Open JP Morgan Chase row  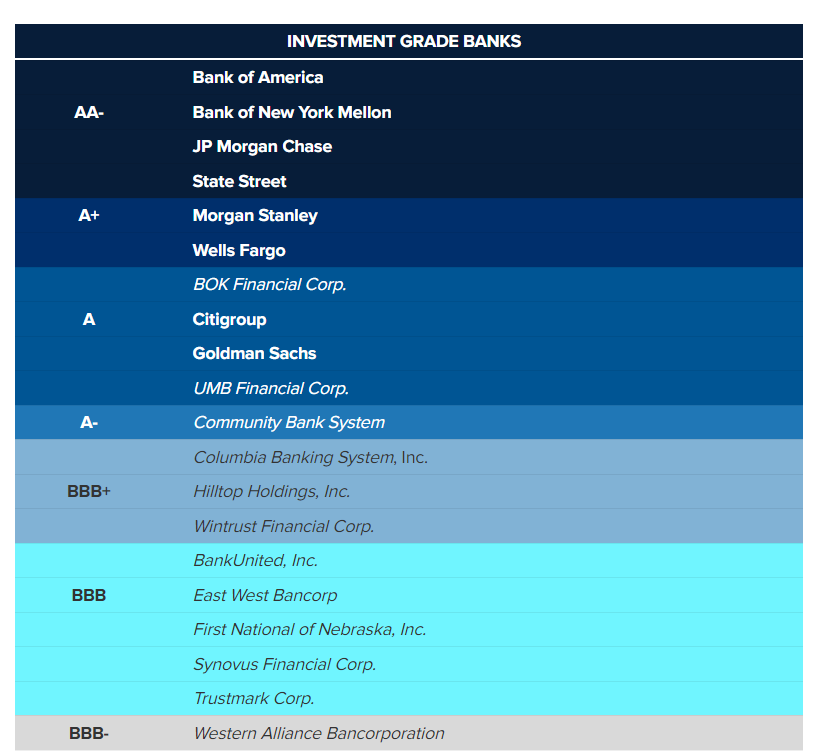tap(262, 147)
